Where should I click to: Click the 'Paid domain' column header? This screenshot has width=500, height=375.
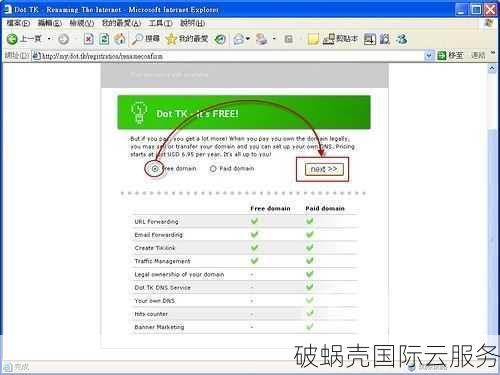click(325, 209)
